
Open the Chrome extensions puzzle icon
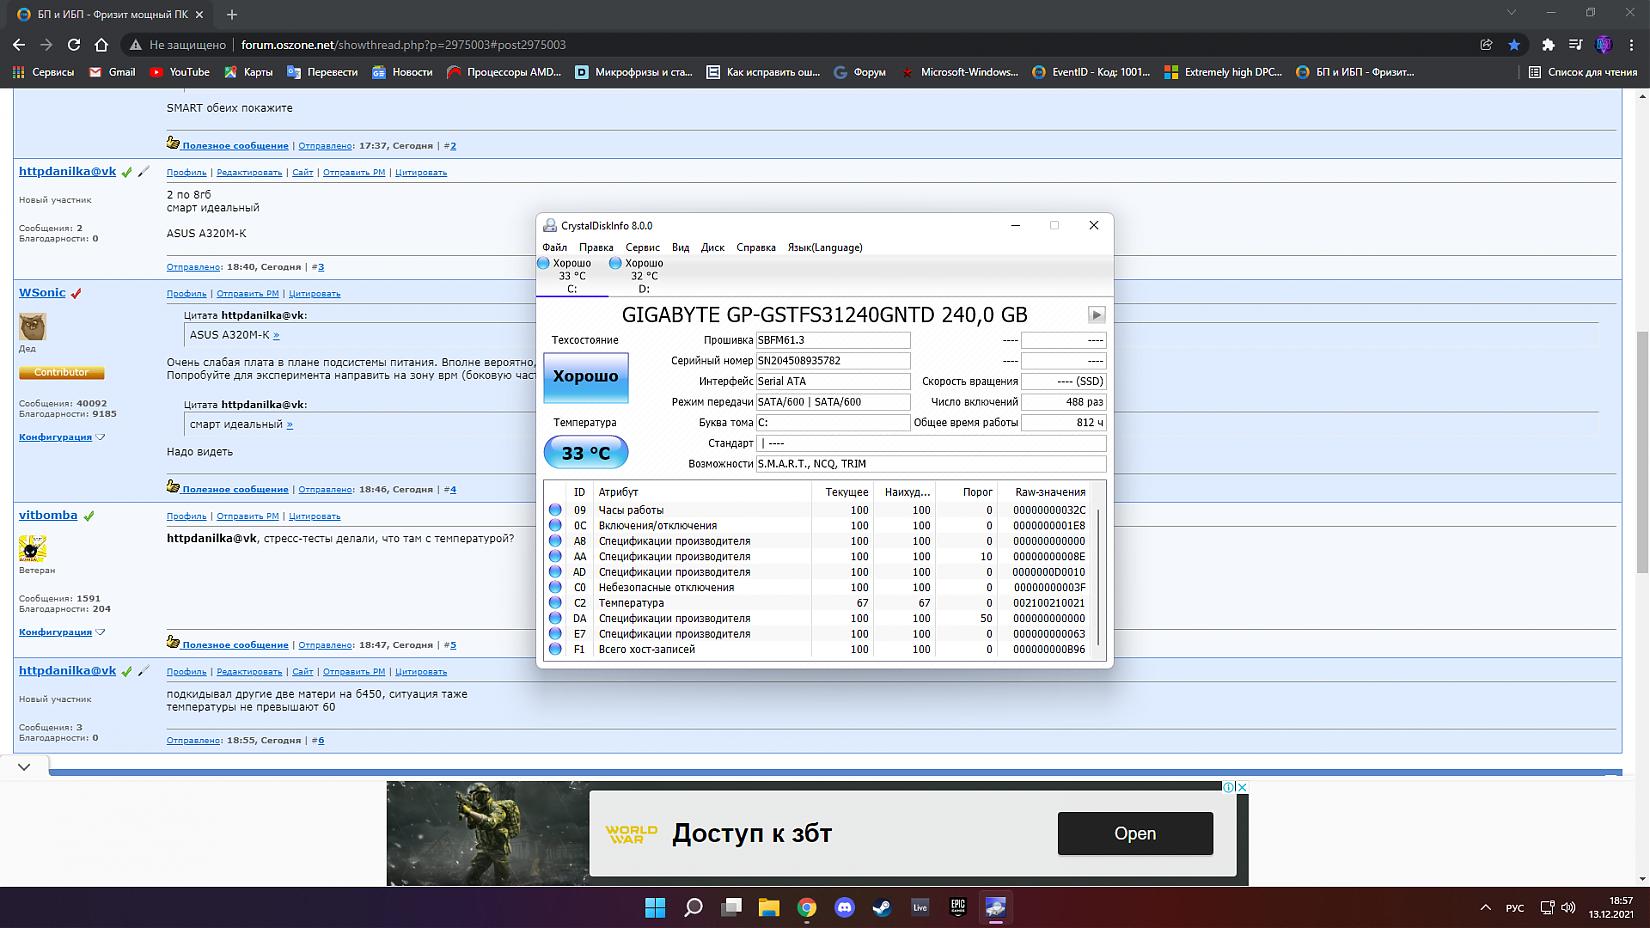click(1548, 44)
